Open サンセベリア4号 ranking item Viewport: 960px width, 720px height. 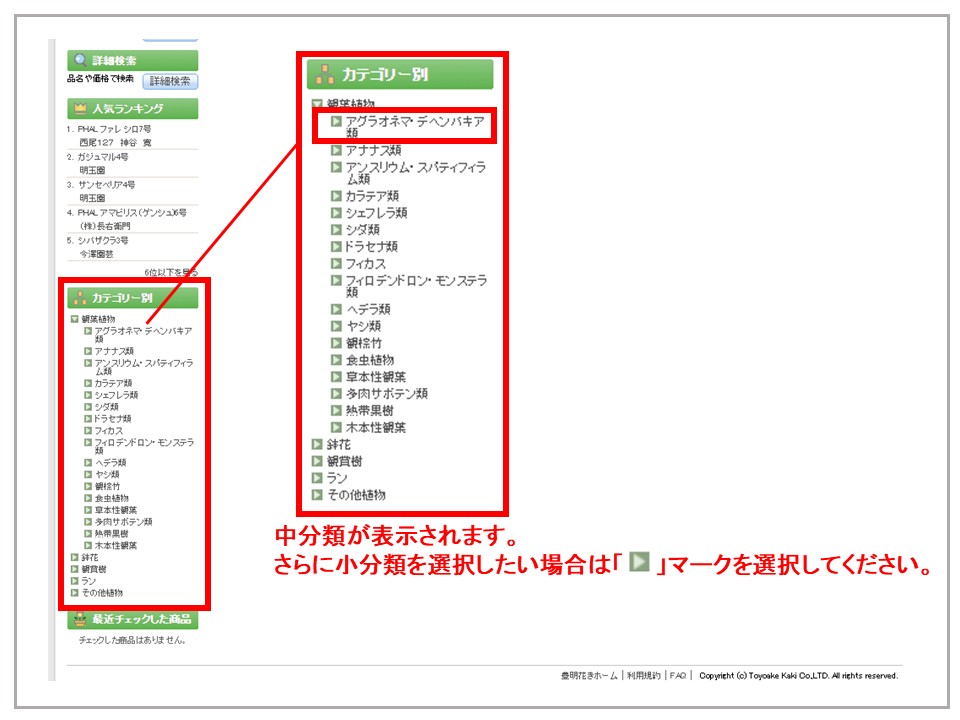(x=106, y=185)
